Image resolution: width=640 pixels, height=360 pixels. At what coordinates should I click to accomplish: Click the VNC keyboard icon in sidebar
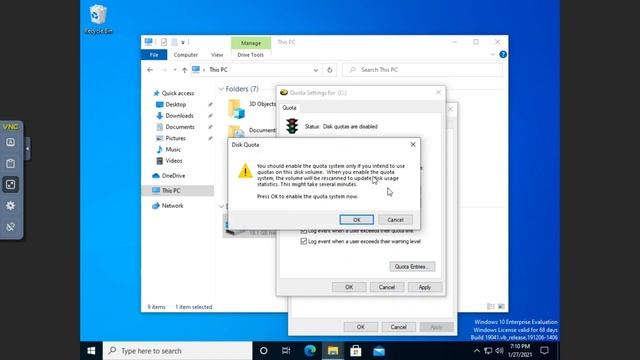[11, 142]
